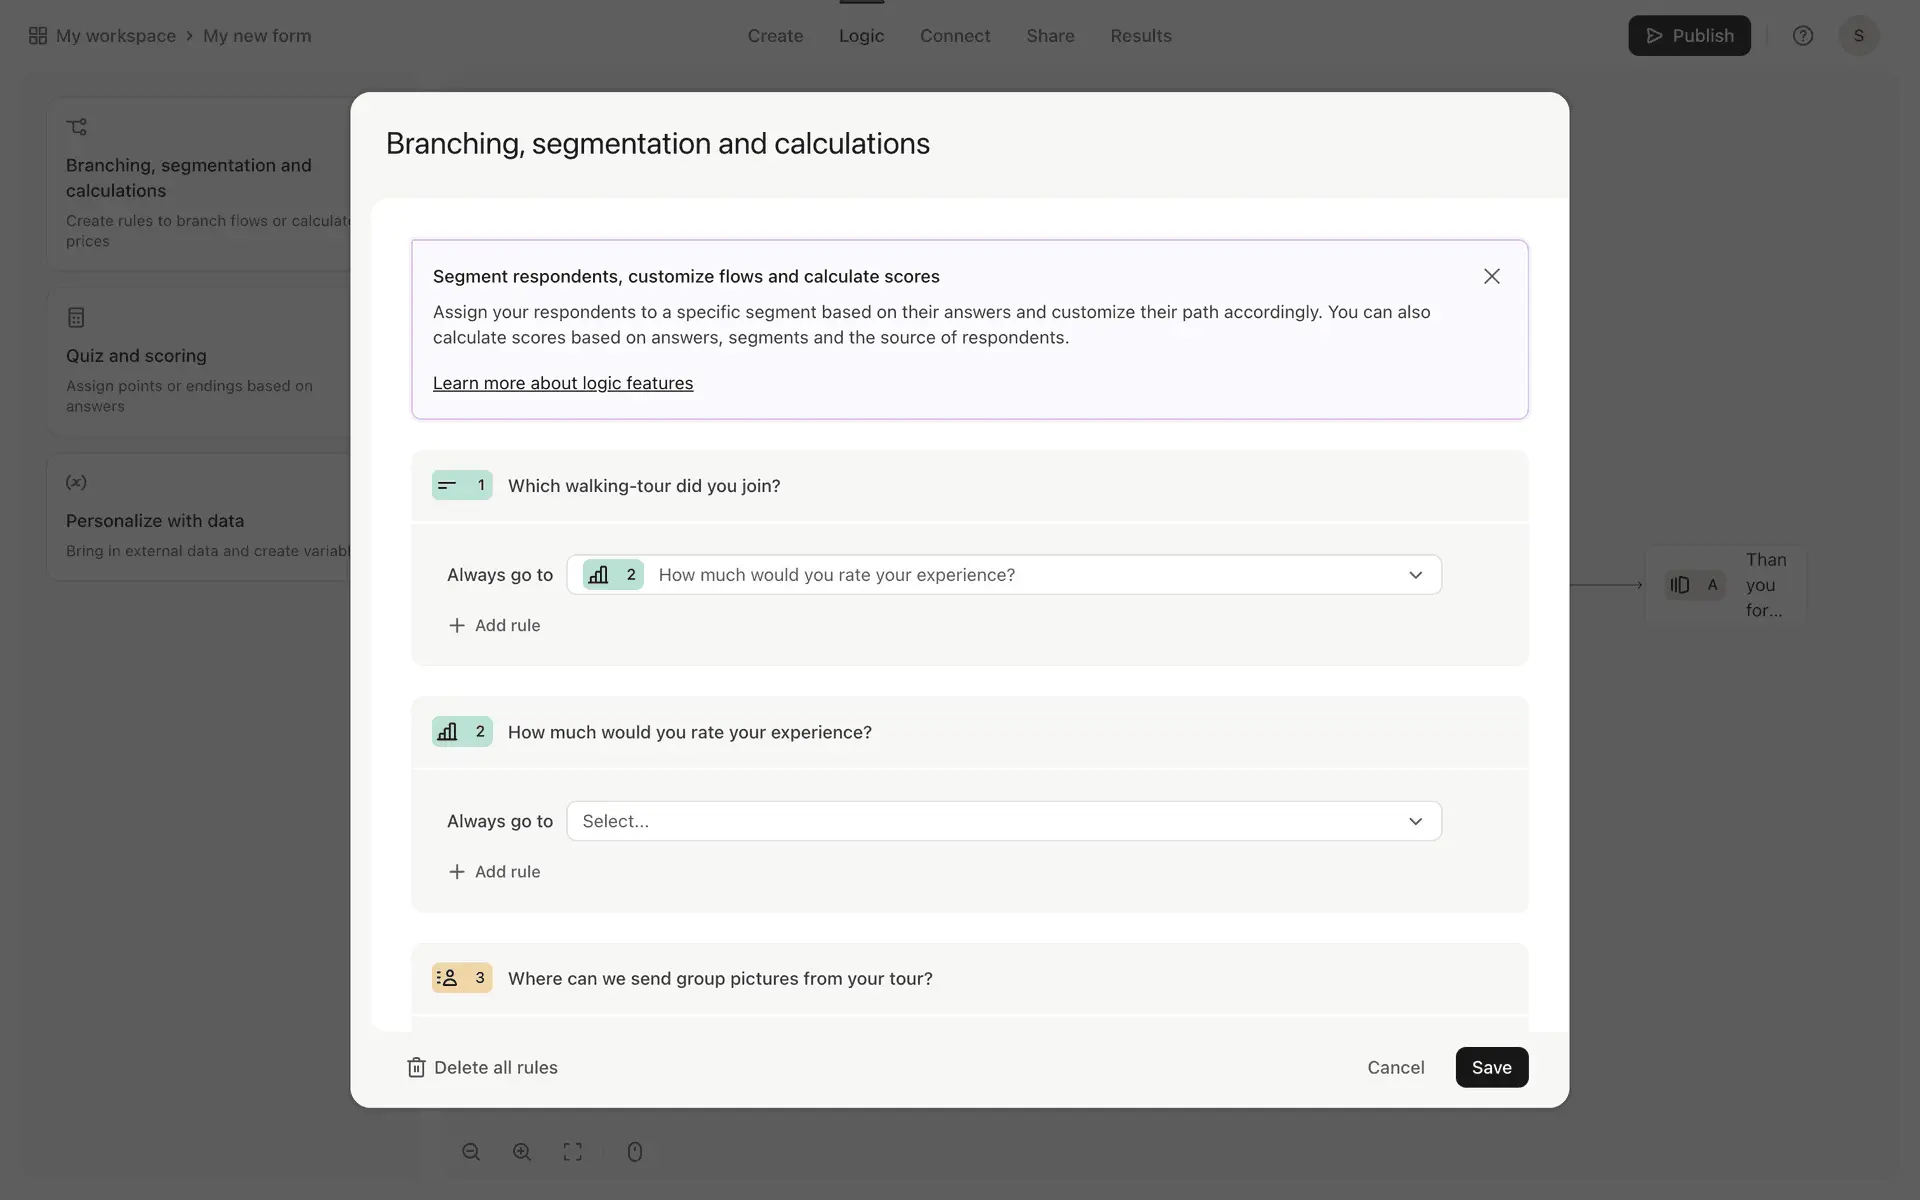Image resolution: width=1920 pixels, height=1200 pixels.
Task: Dismiss the segment respondents info banner
Action: pyautogui.click(x=1491, y=276)
